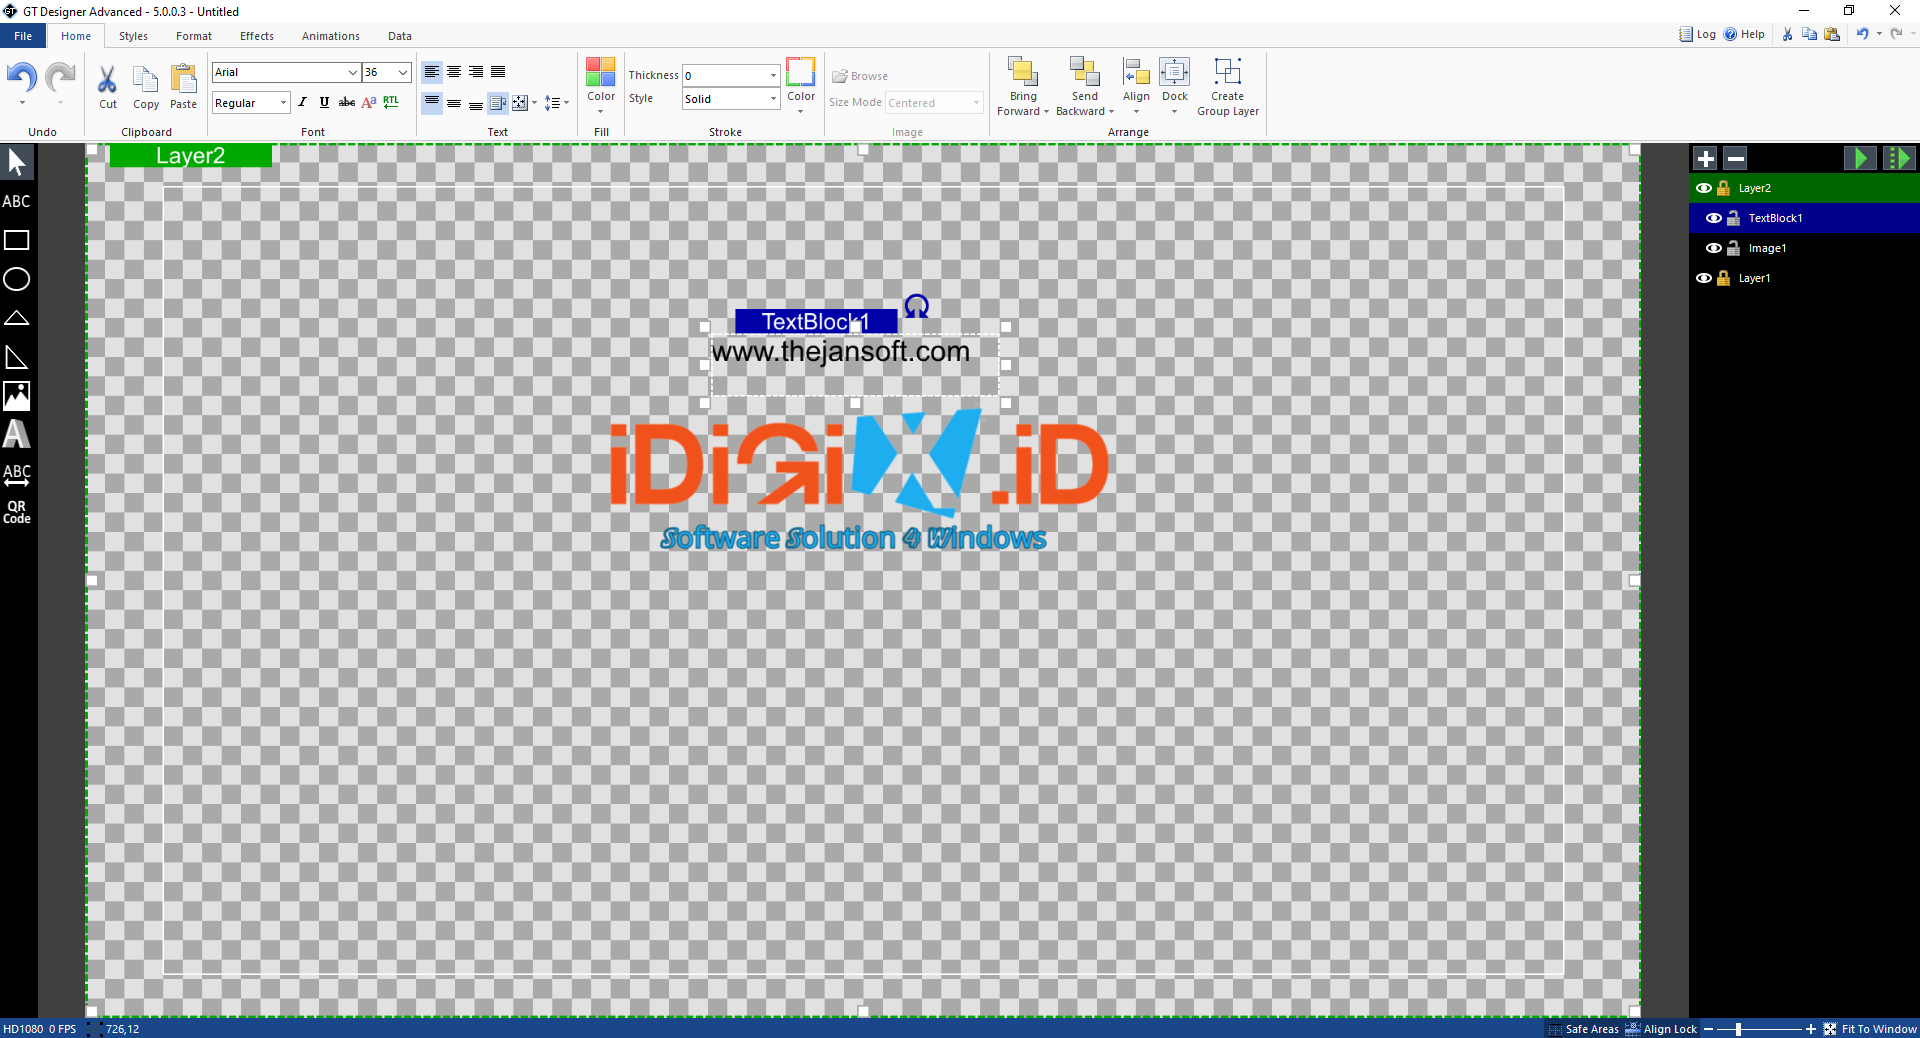Pick the triangle shape tool

click(x=17, y=318)
